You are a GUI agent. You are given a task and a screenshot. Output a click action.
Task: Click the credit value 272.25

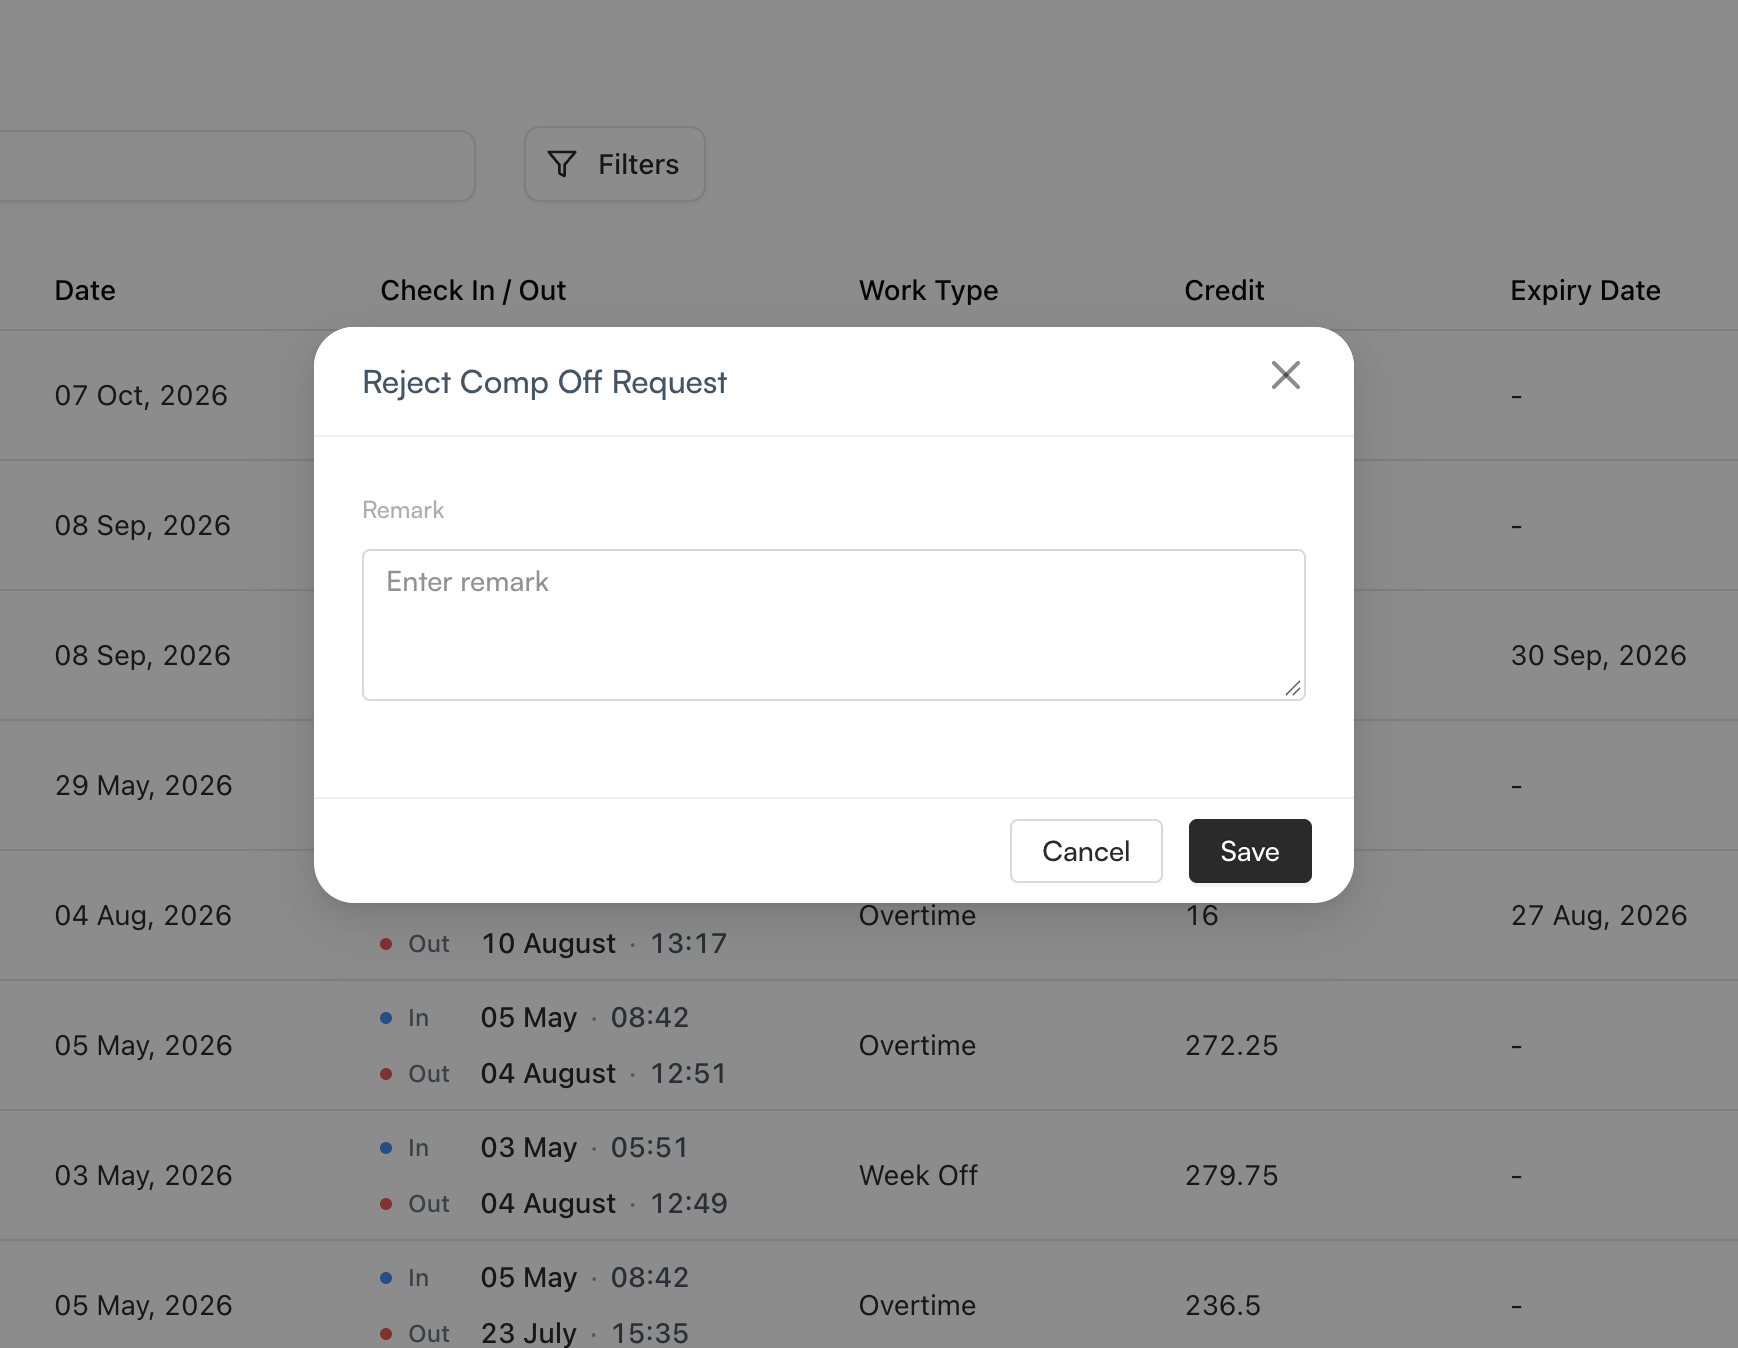click(1232, 1045)
